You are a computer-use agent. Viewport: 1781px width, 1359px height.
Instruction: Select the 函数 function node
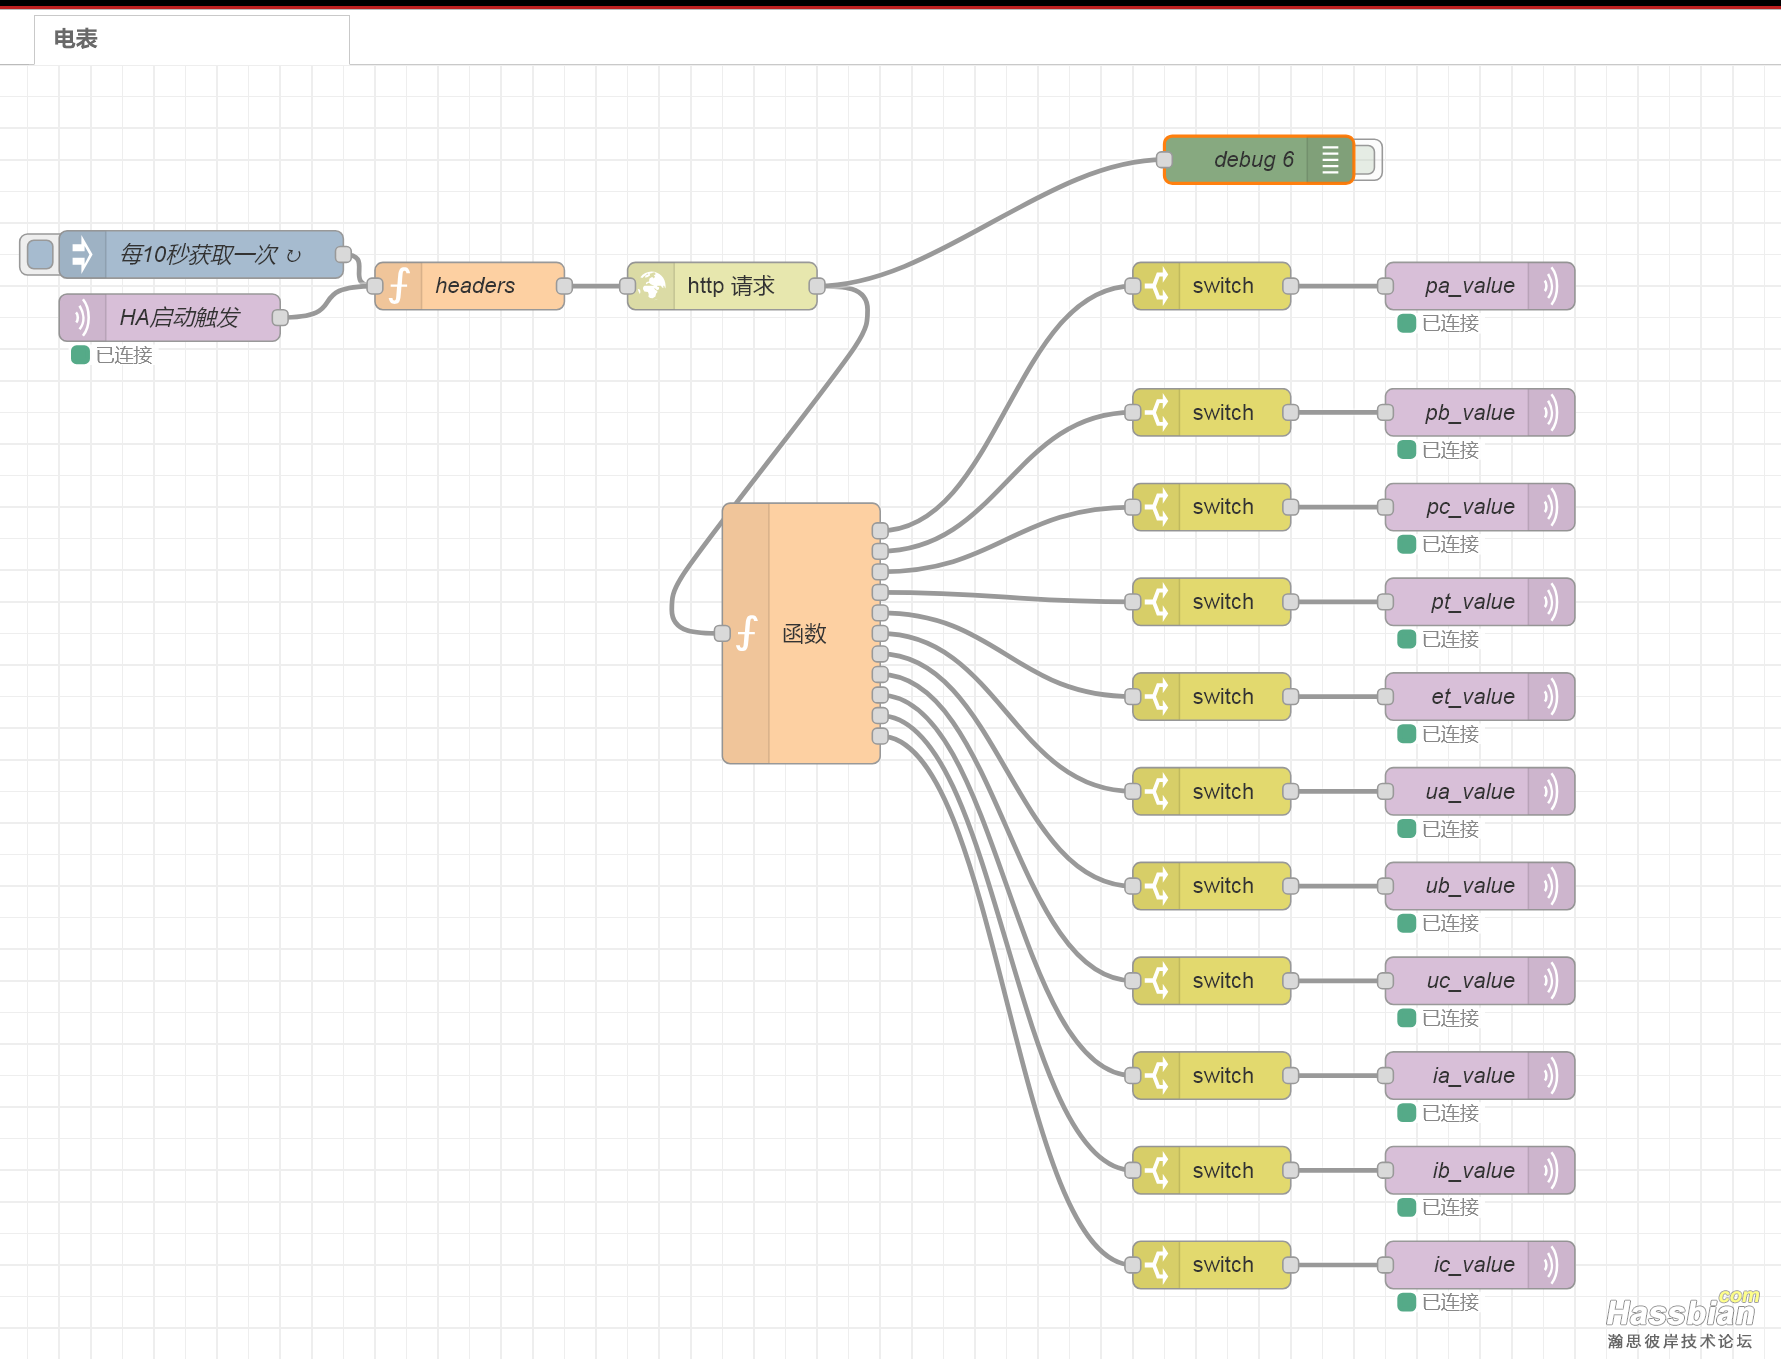[x=801, y=633]
